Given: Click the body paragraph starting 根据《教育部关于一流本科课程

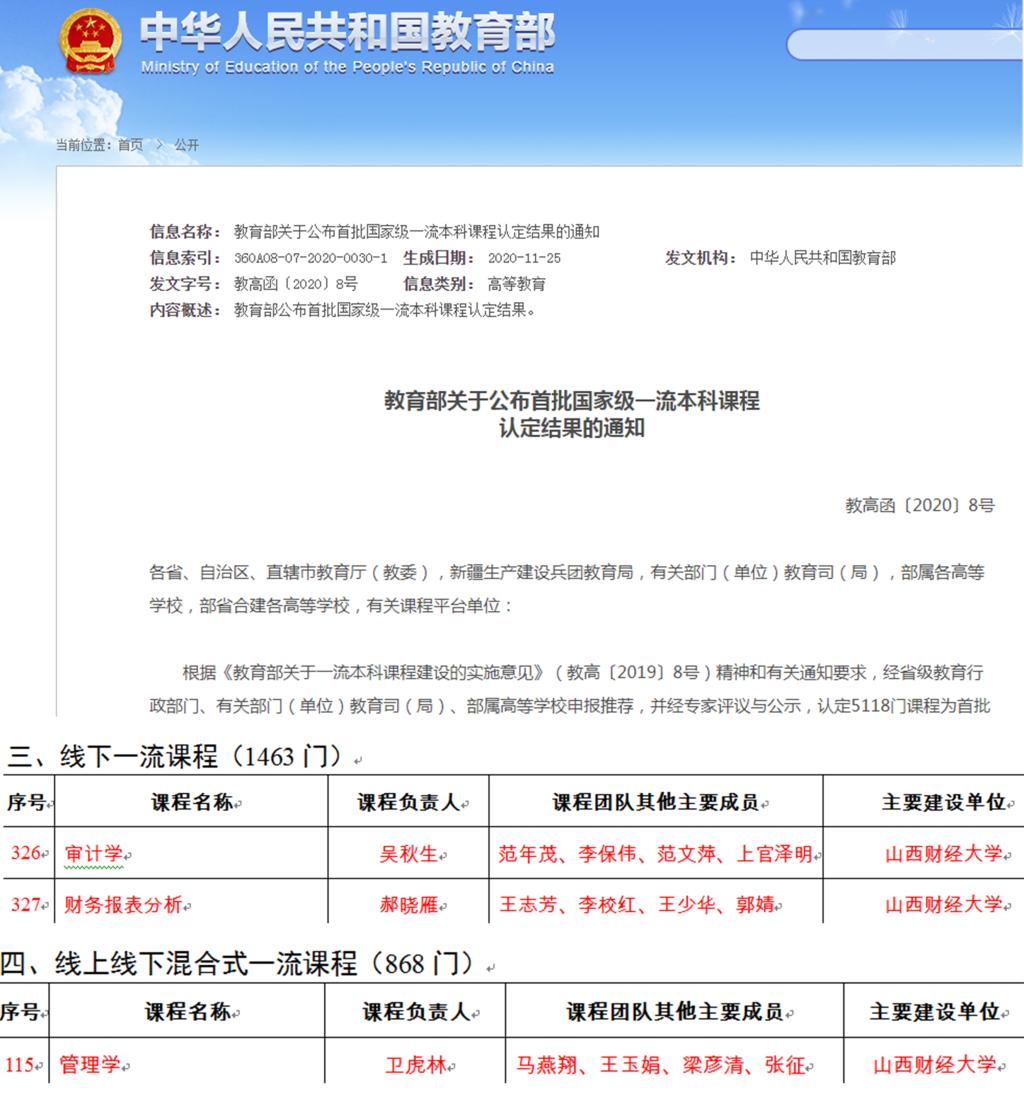Looking at the screenshot, I should click(570, 689).
